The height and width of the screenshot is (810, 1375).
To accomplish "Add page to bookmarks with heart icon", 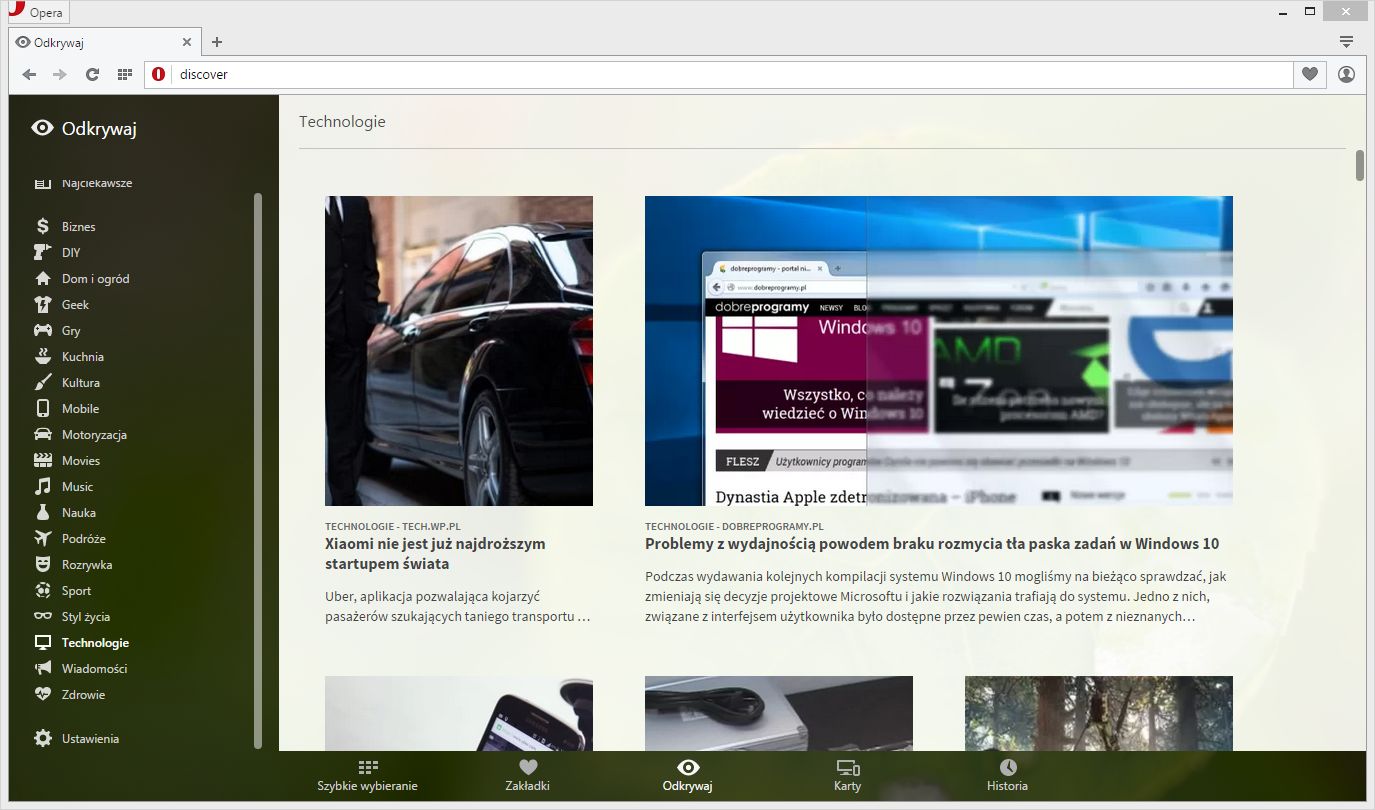I will point(1309,74).
